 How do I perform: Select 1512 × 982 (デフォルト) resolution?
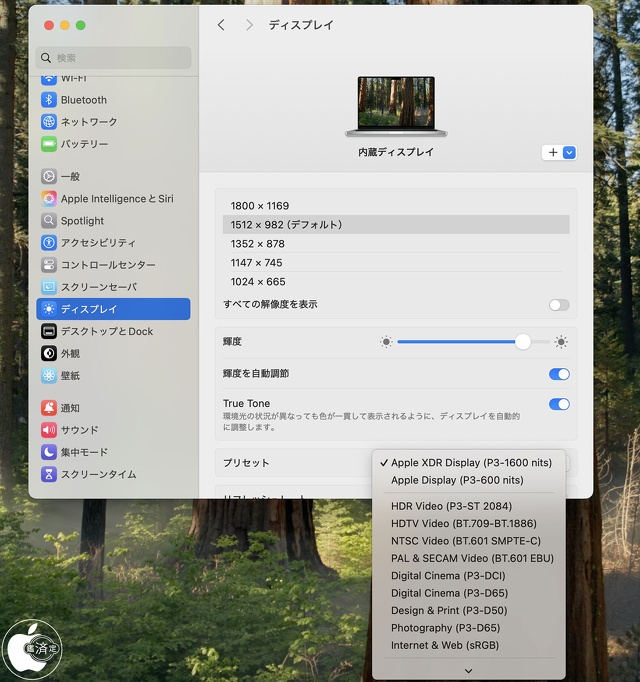click(x=396, y=224)
